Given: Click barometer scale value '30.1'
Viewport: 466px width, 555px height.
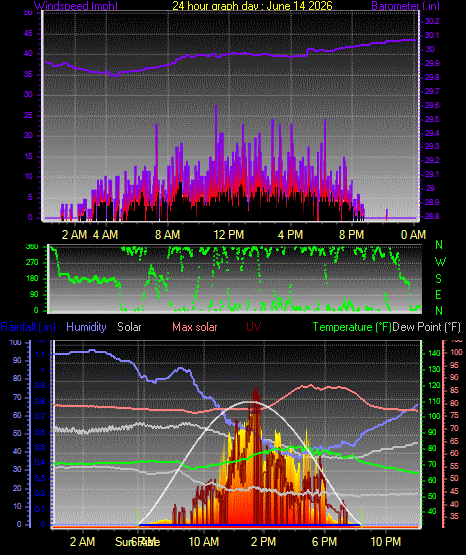Looking at the screenshot, I should click(x=432, y=35).
